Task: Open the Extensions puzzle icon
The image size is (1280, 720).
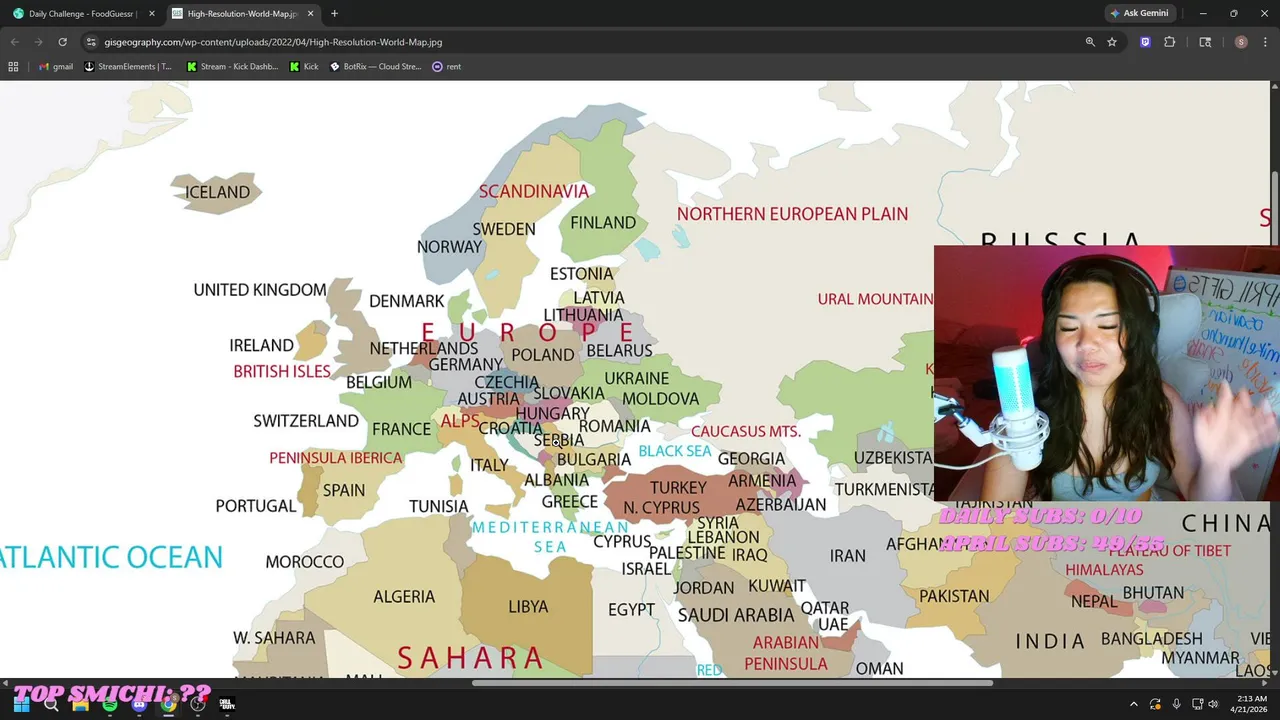Action: coord(1169,42)
